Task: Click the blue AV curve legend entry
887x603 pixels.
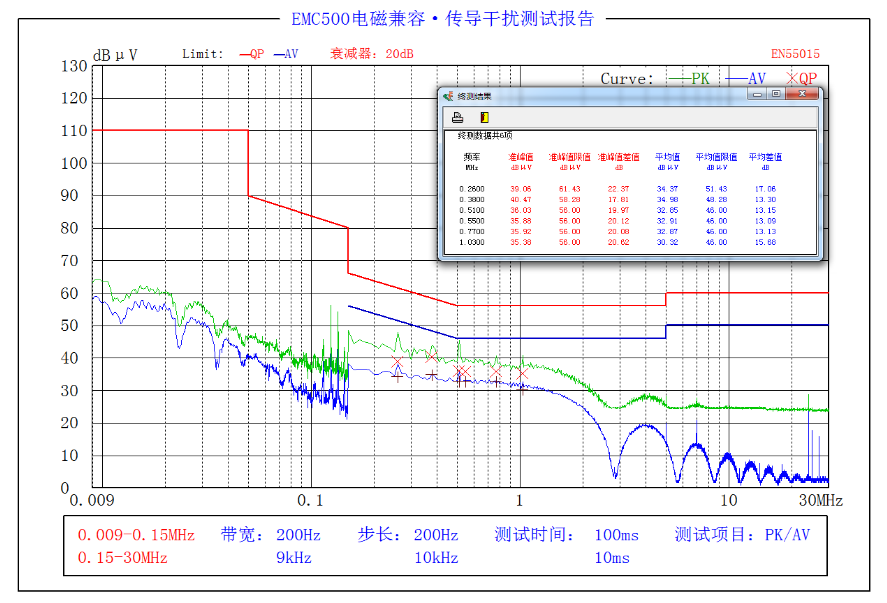Action: [x=745, y=78]
